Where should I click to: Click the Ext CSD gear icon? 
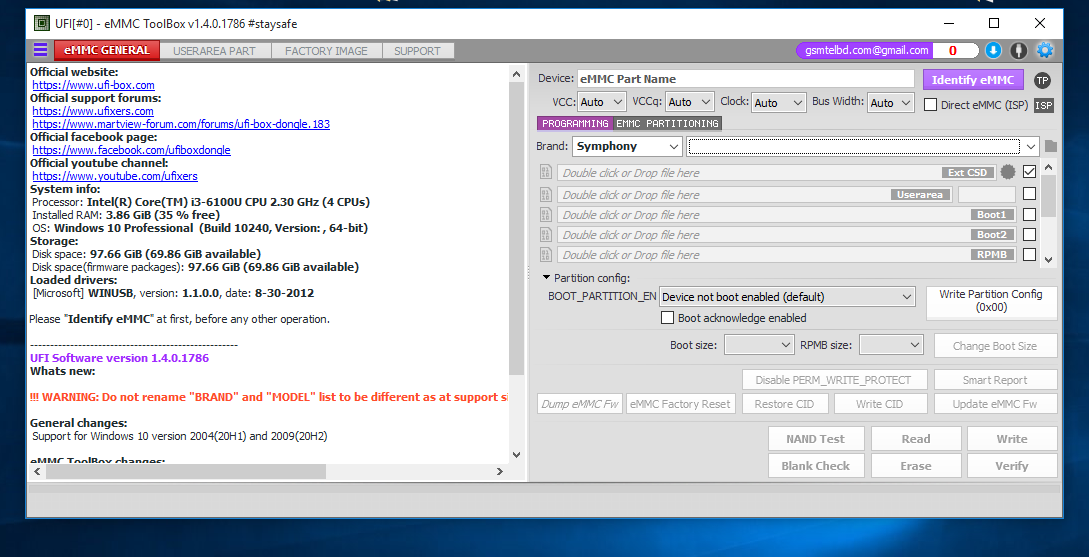point(1008,173)
